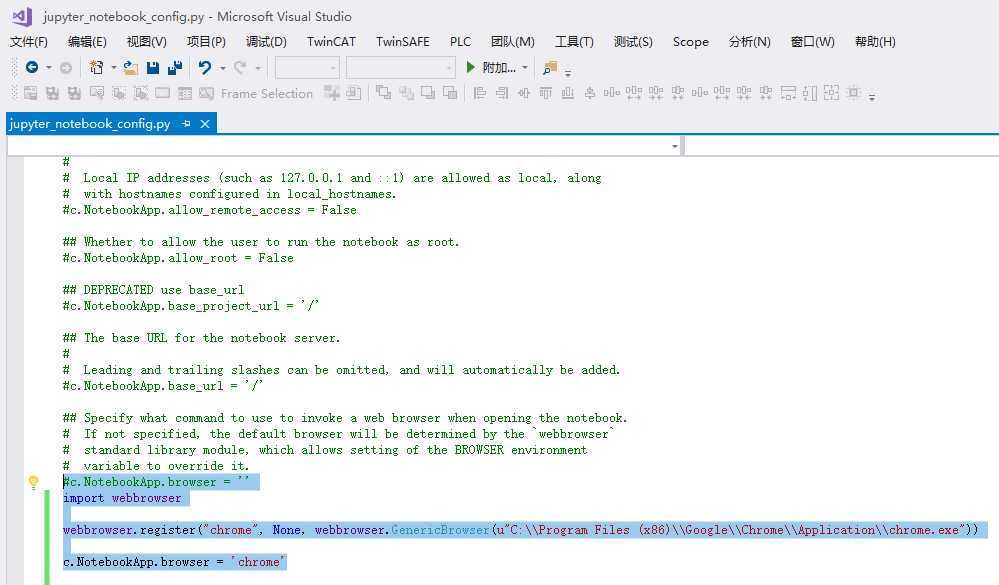Open the Attach button dropdown arrow
999x585 pixels.
click(x=525, y=68)
